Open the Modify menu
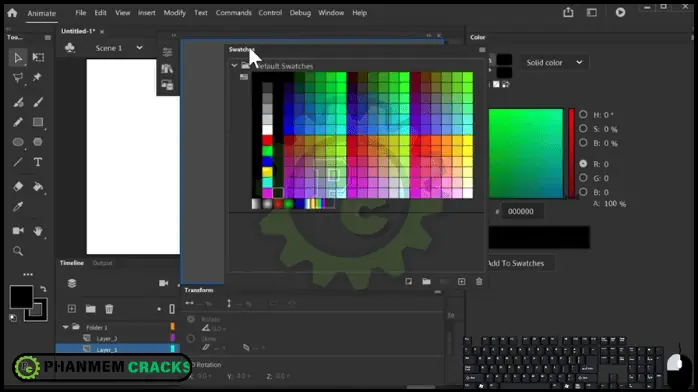Viewport: 698px width, 392px height. (x=174, y=13)
